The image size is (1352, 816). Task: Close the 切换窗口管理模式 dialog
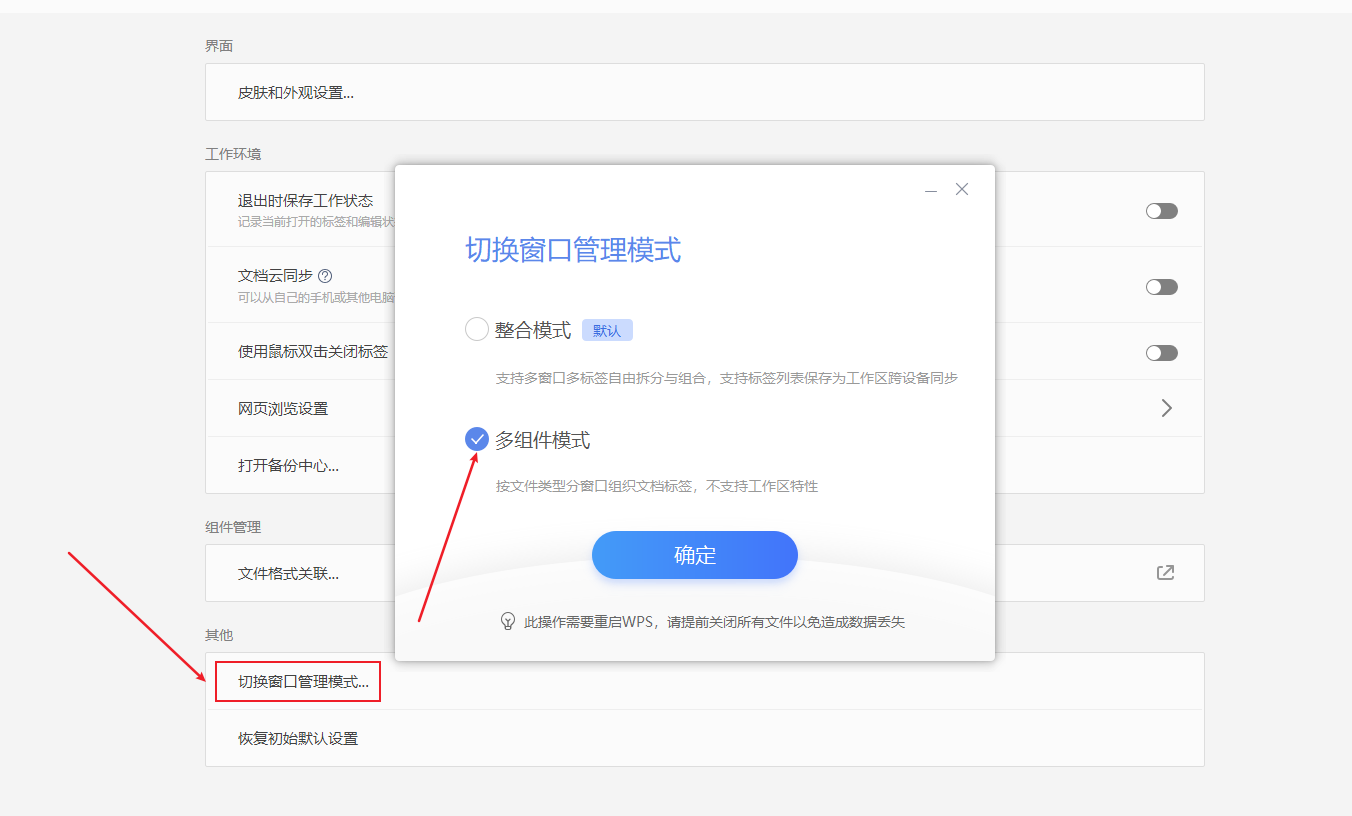pyautogui.click(x=961, y=188)
